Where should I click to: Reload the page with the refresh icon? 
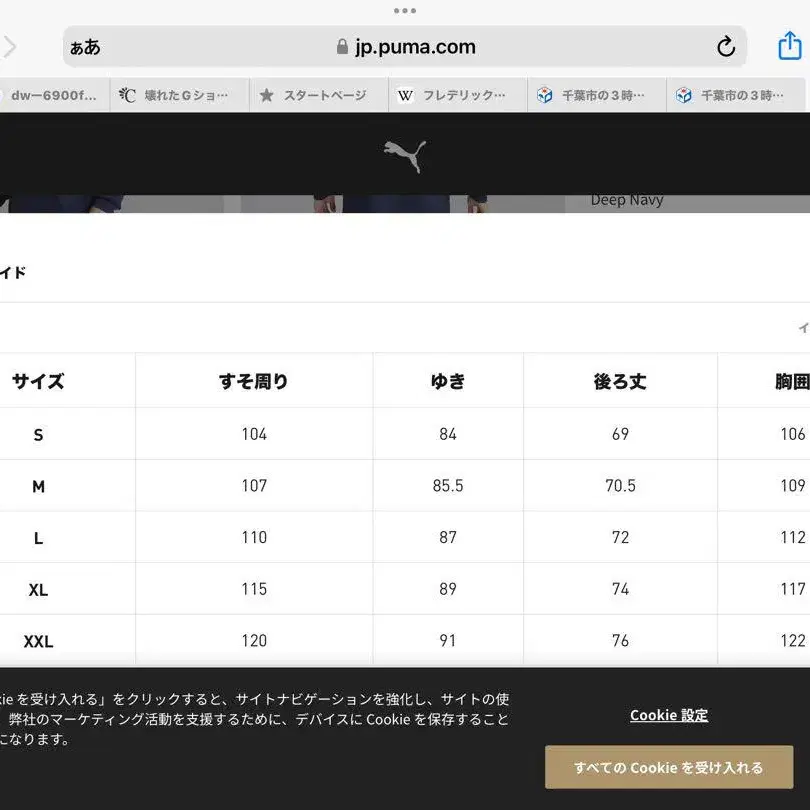(x=726, y=47)
